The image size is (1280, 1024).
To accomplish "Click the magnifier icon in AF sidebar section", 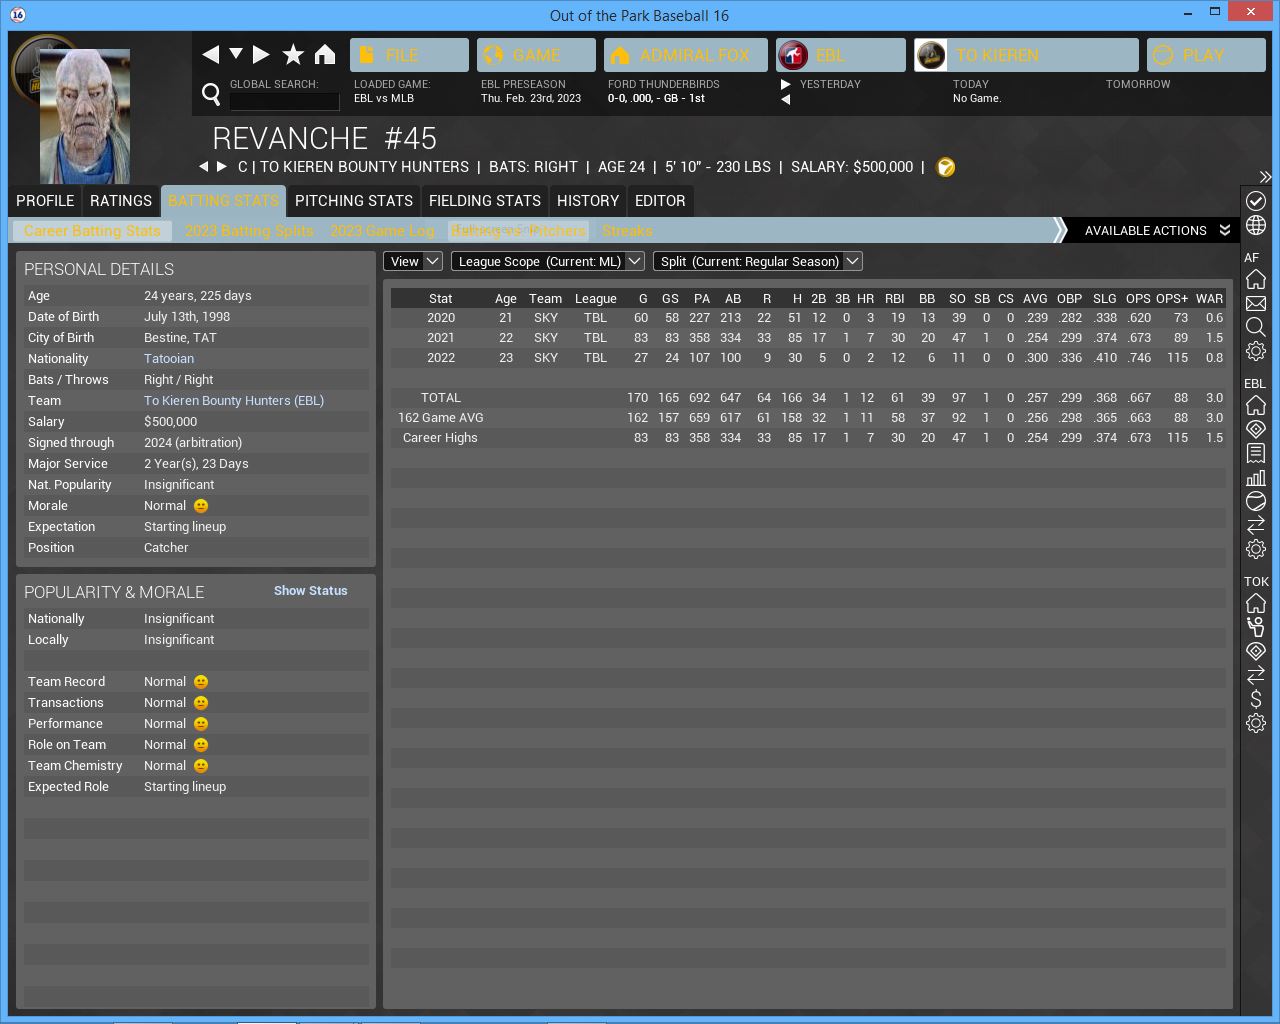I will pyautogui.click(x=1256, y=327).
